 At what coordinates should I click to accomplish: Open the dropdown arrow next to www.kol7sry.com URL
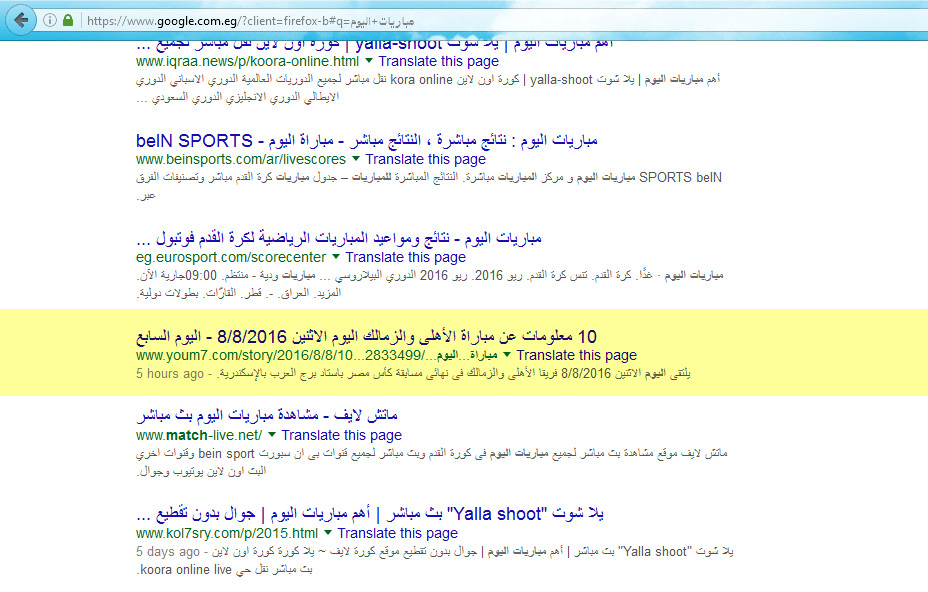(x=328, y=532)
